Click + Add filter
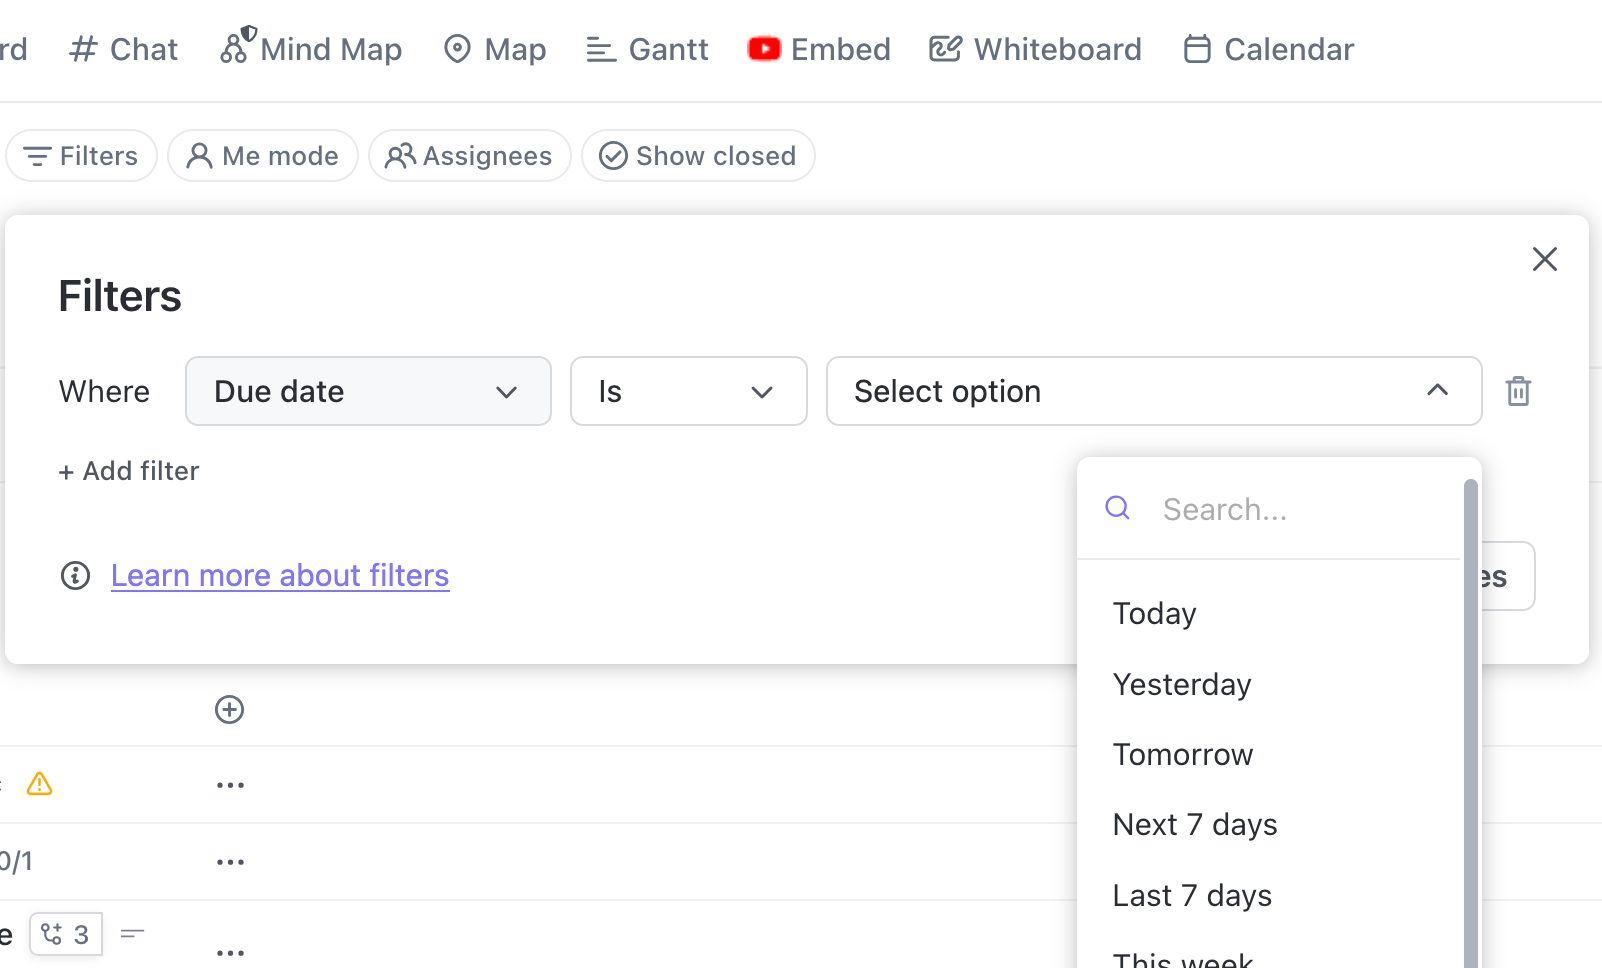1602x968 pixels. point(129,471)
